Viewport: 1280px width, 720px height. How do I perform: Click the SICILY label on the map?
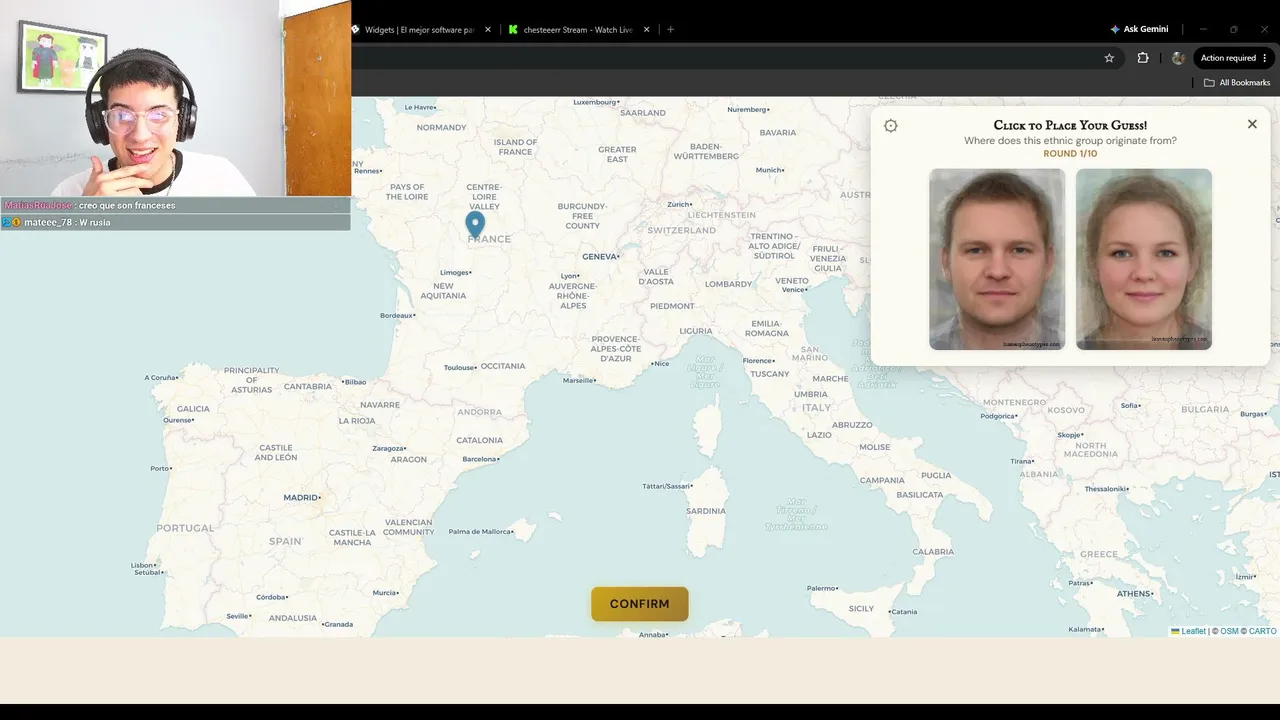pyautogui.click(x=861, y=608)
